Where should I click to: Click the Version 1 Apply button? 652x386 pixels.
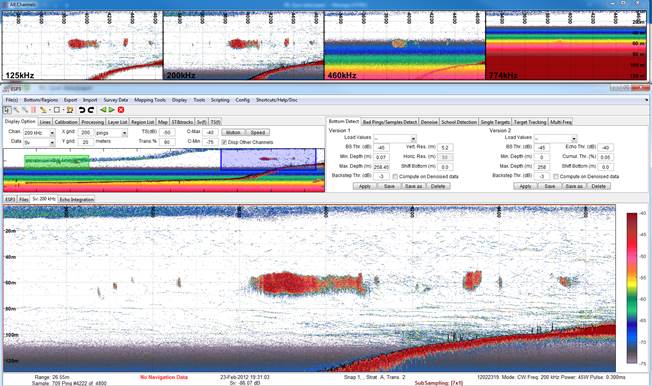(365, 186)
